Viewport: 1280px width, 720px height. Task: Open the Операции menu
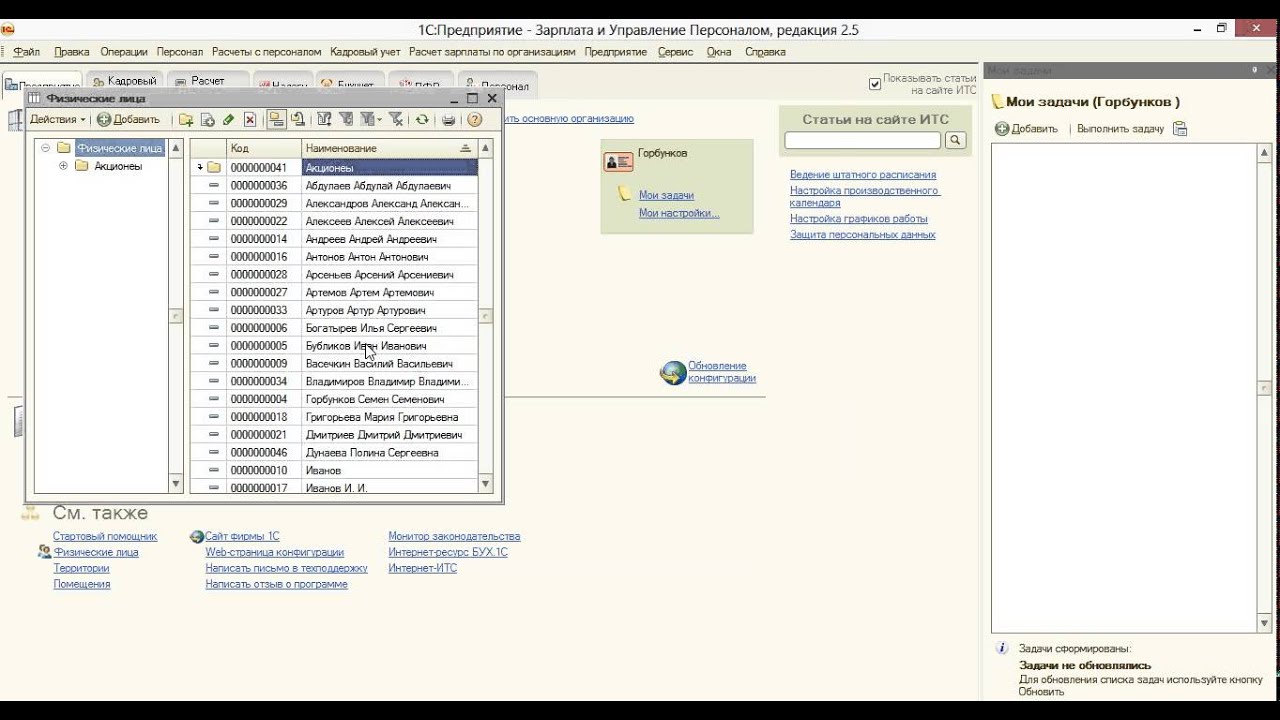(x=124, y=52)
